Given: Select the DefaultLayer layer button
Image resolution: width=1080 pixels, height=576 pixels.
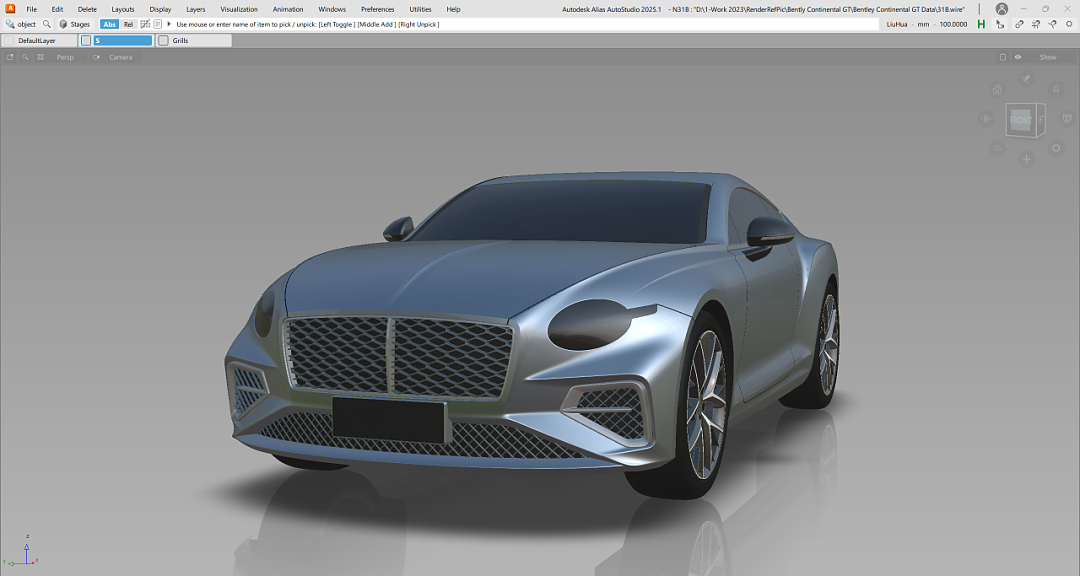Looking at the screenshot, I should click(37, 41).
